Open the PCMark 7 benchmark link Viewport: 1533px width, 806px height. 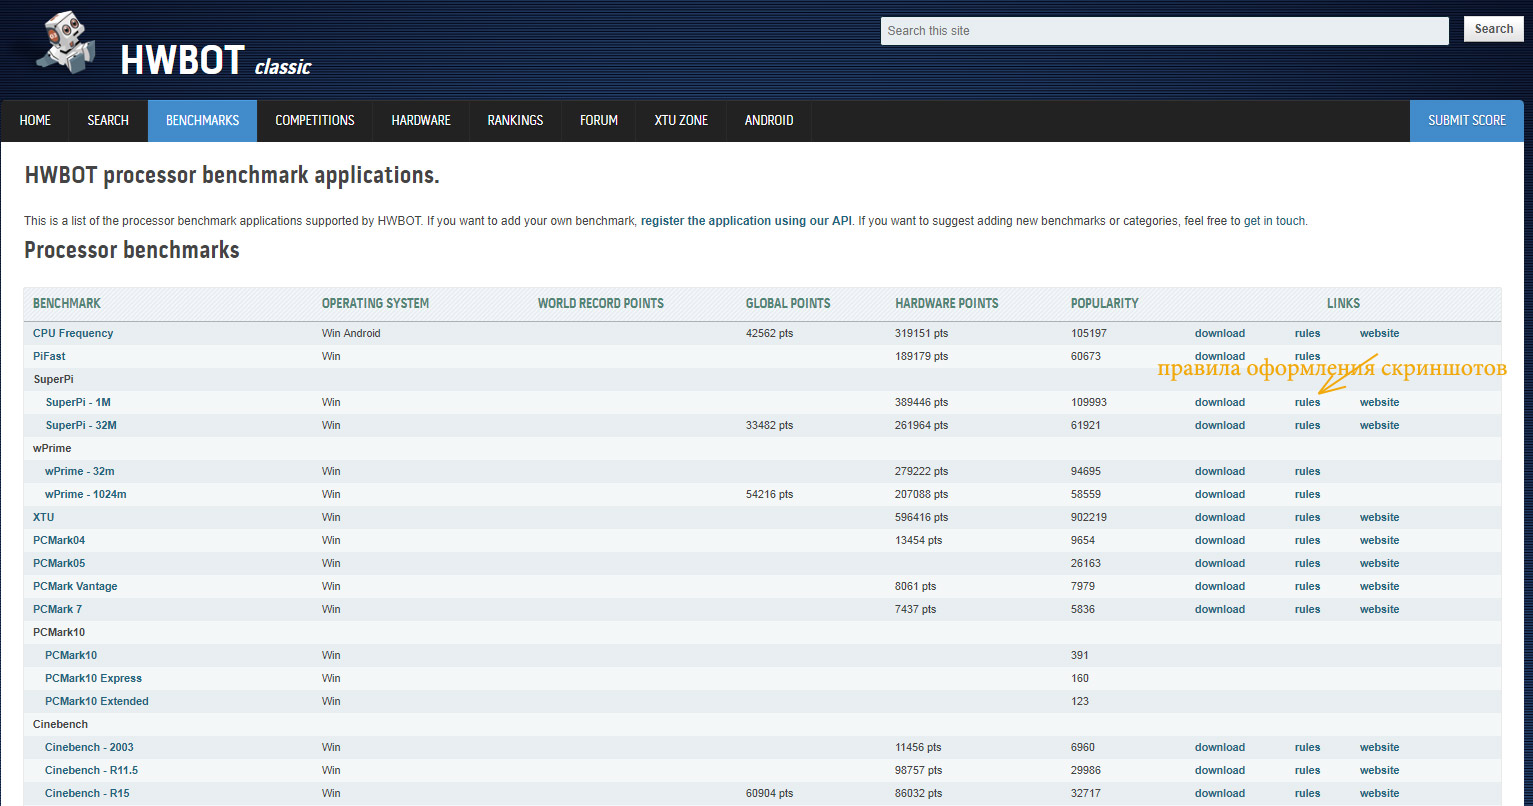click(x=58, y=609)
